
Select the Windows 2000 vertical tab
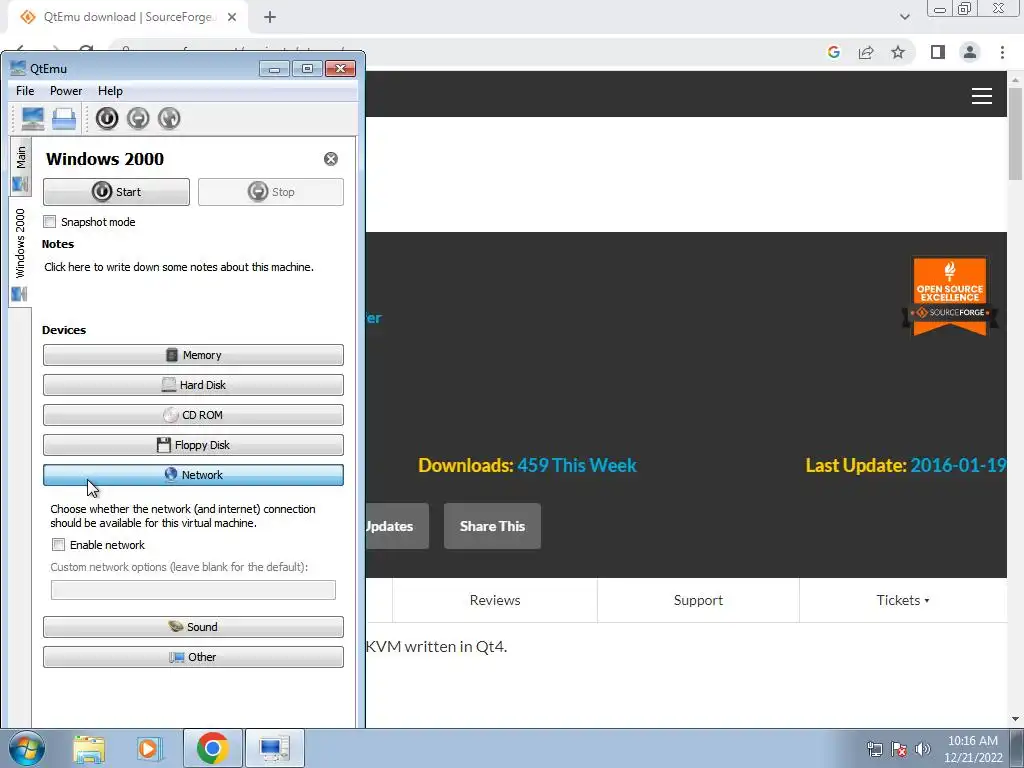point(20,251)
